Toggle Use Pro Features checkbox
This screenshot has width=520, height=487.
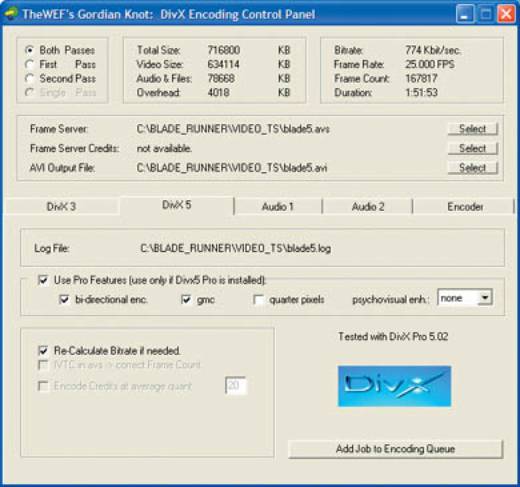click(43, 280)
